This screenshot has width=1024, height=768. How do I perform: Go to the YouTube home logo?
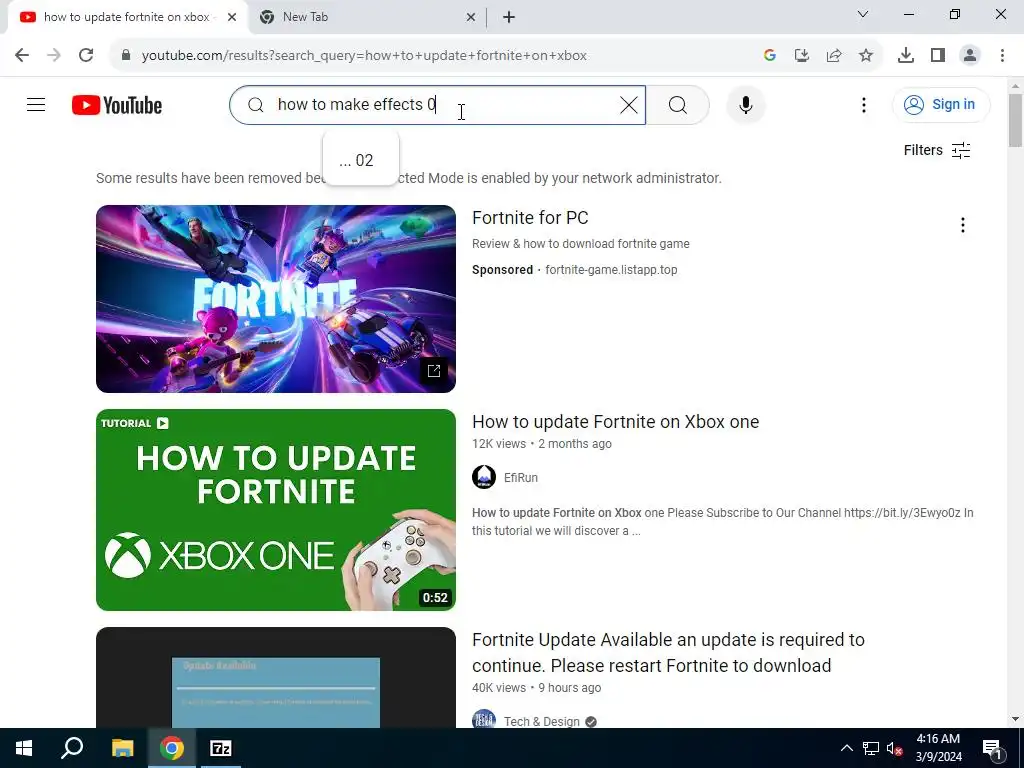117,105
